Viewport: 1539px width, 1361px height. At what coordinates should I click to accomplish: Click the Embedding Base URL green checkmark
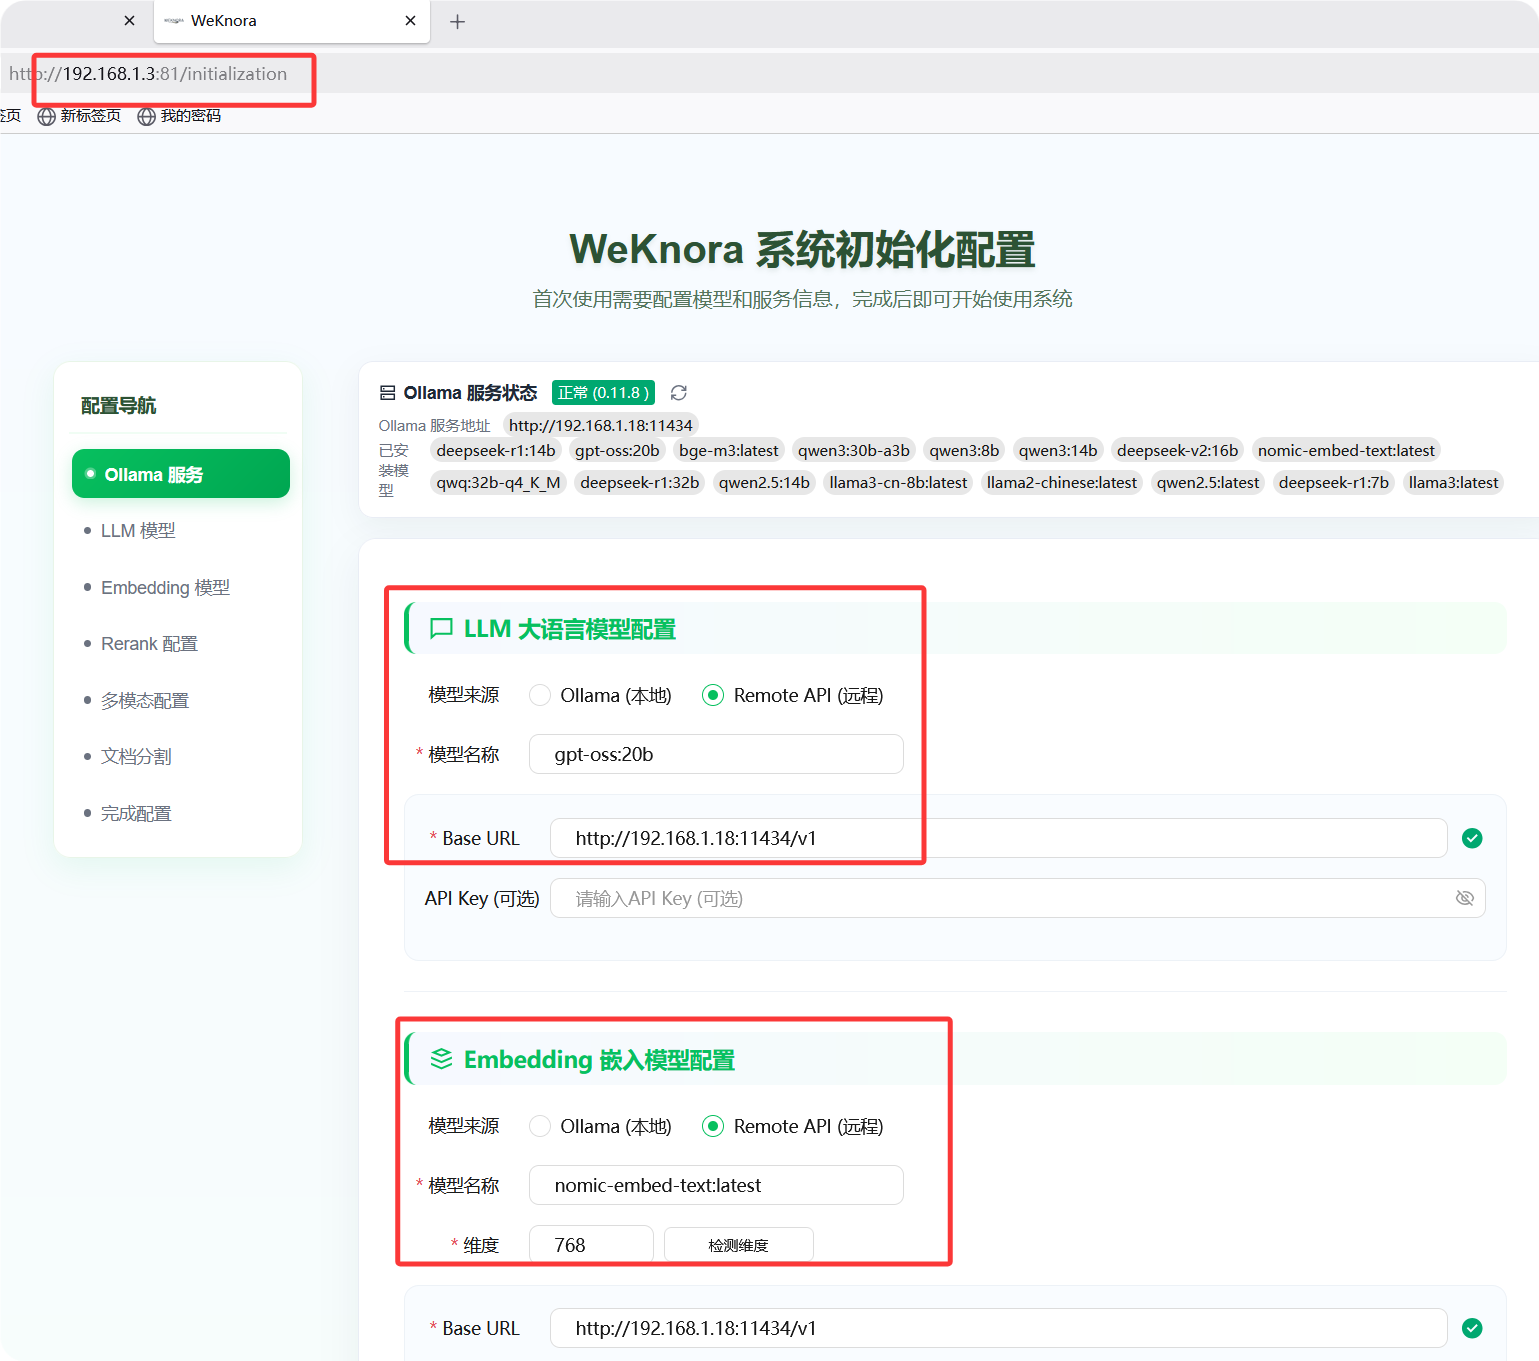point(1471,1328)
